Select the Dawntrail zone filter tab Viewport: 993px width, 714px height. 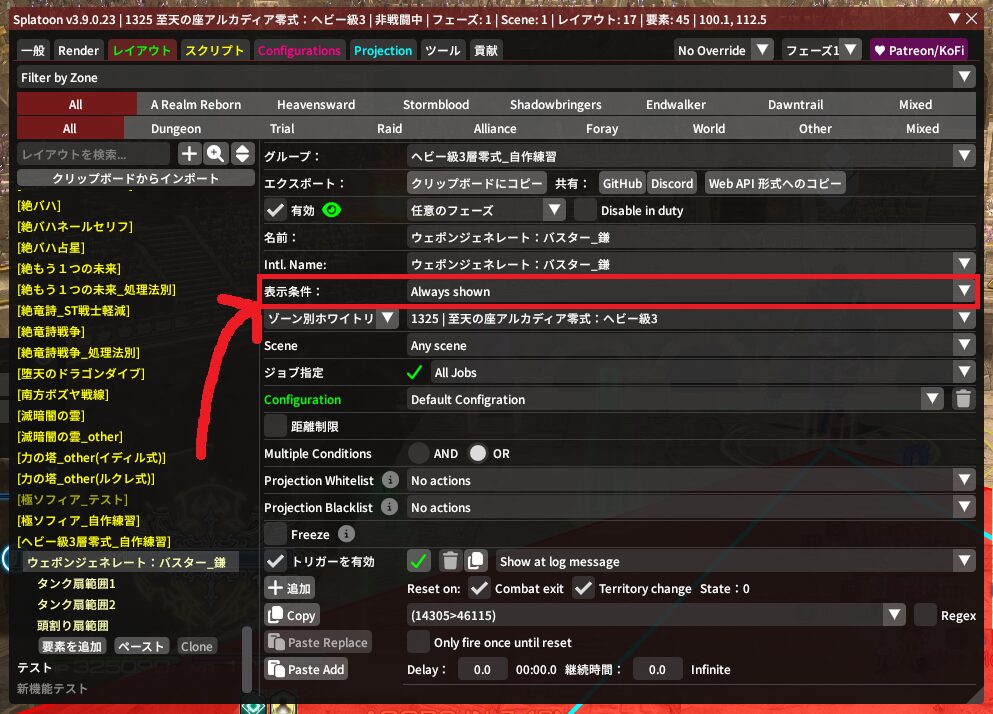pos(795,104)
